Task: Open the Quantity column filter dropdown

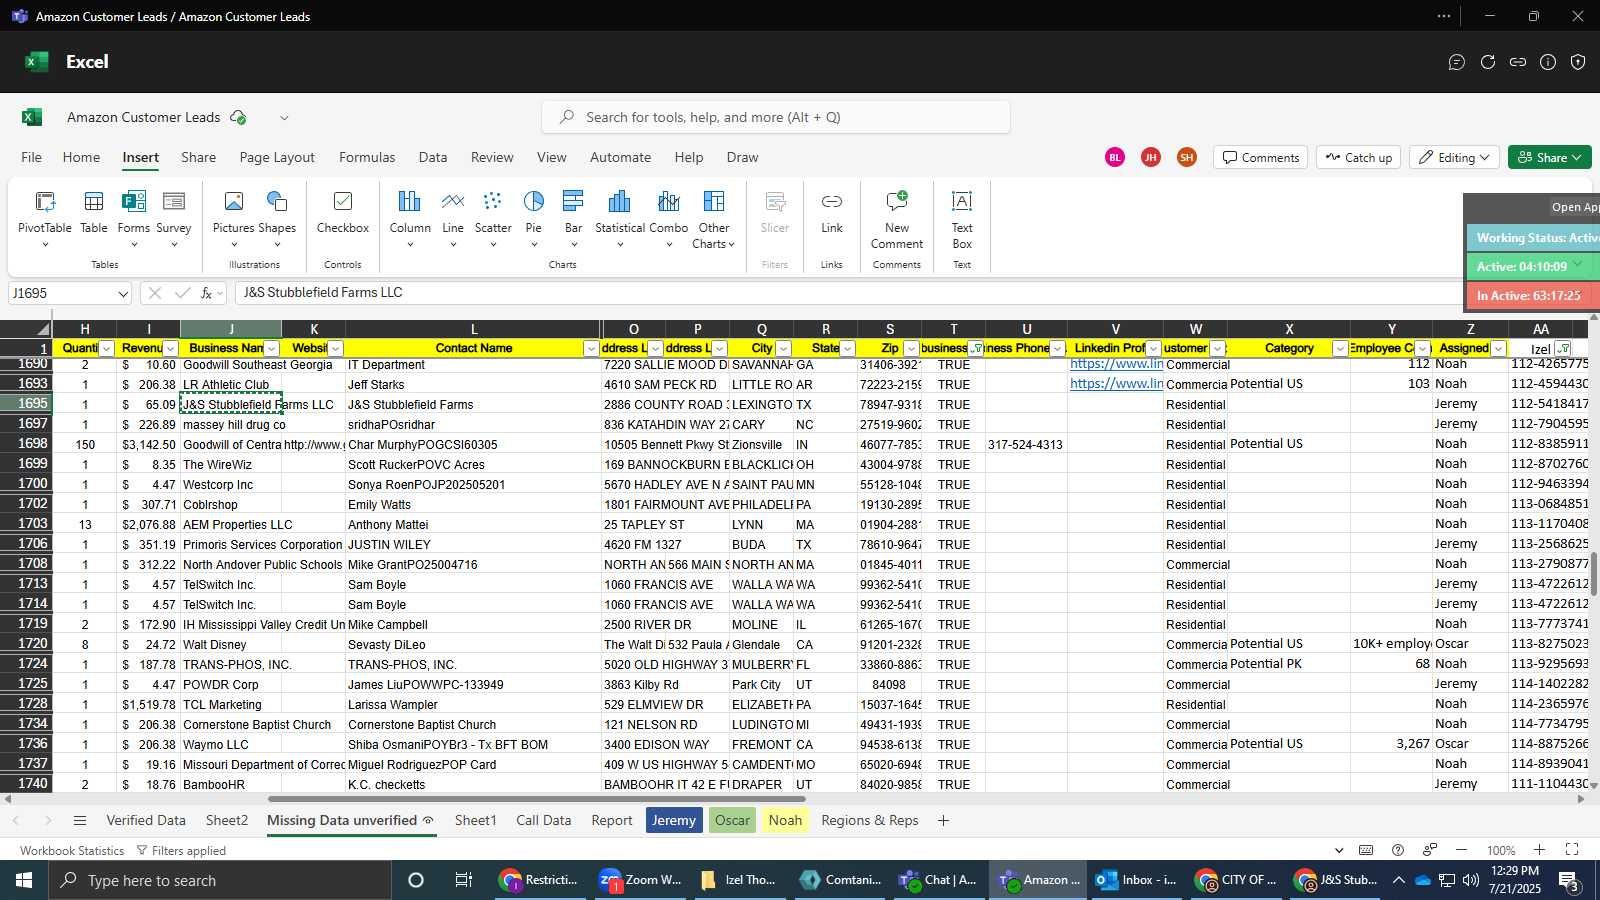Action: [x=106, y=348]
